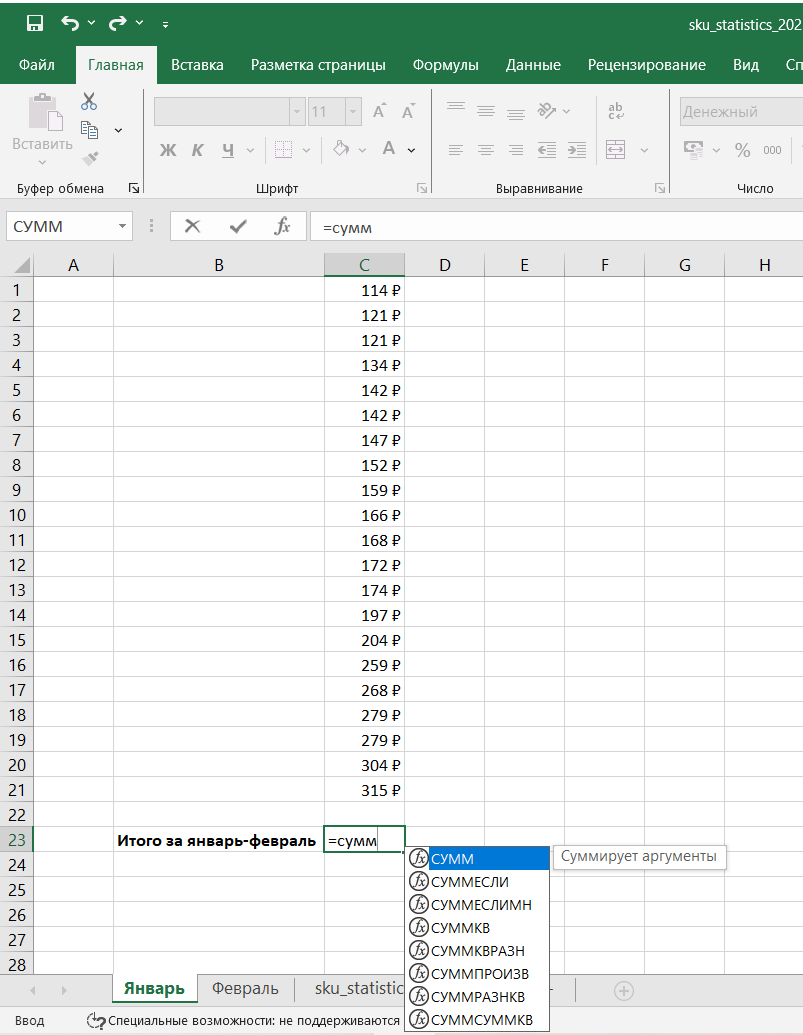Open the Name Box dropdown
This screenshot has width=803, height=1035.
123,226
